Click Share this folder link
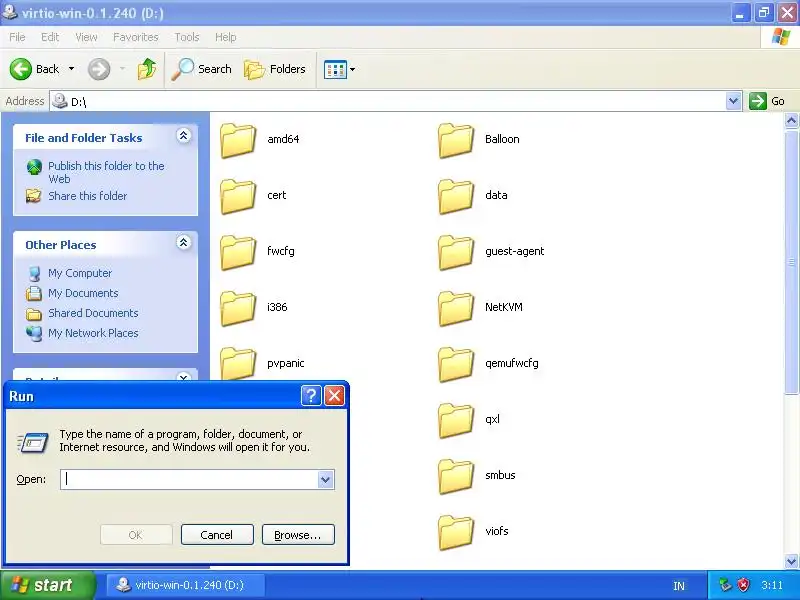Screen dimensions: 800x600 click(87, 196)
